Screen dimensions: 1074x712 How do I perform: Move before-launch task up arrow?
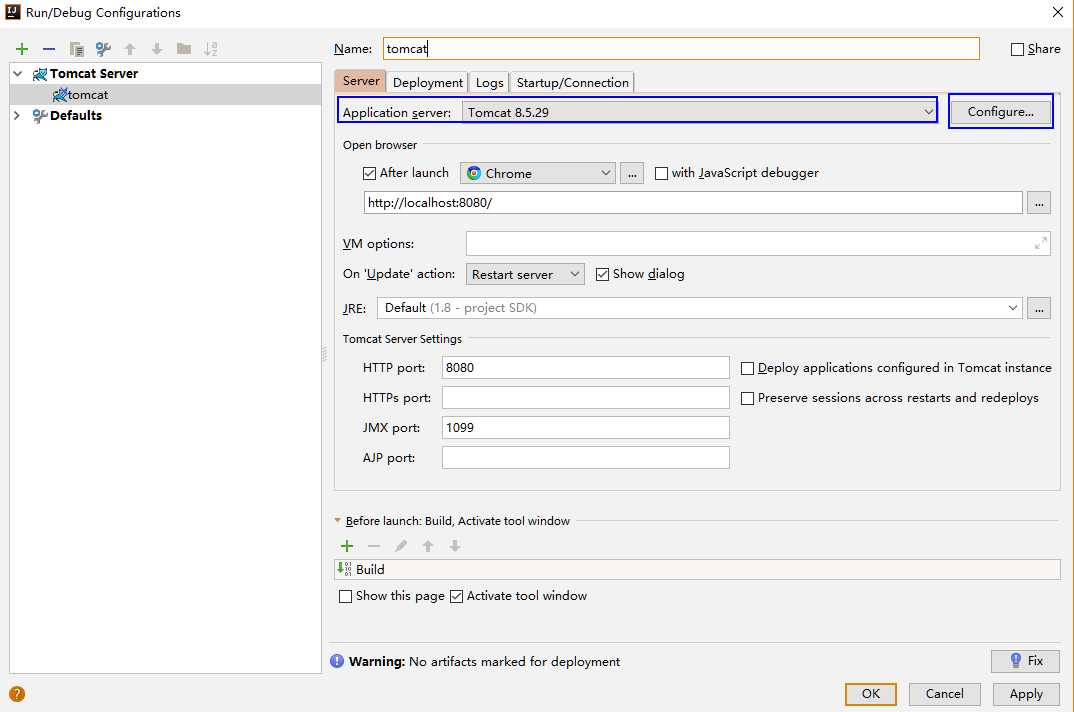[x=428, y=546]
